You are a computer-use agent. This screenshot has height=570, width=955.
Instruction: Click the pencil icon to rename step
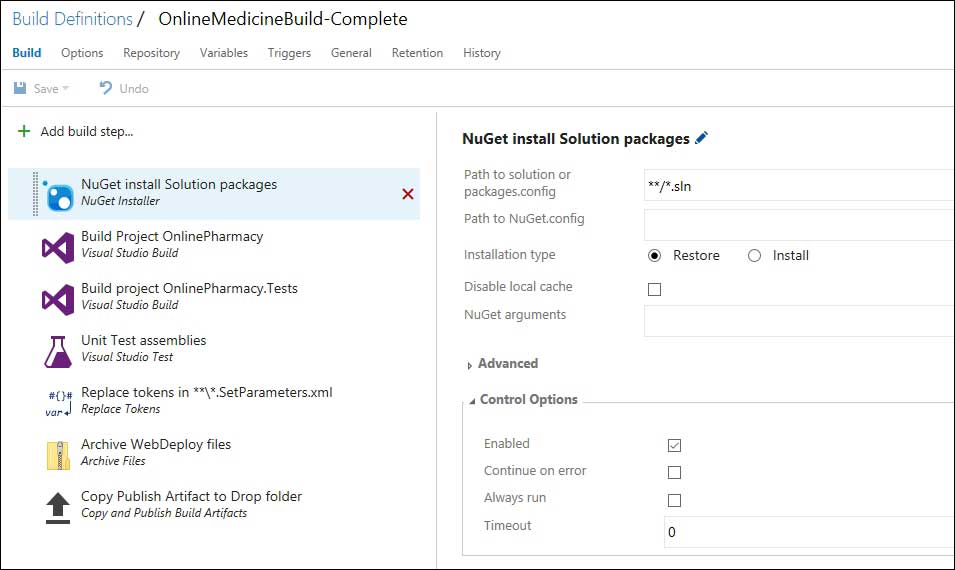pos(701,138)
